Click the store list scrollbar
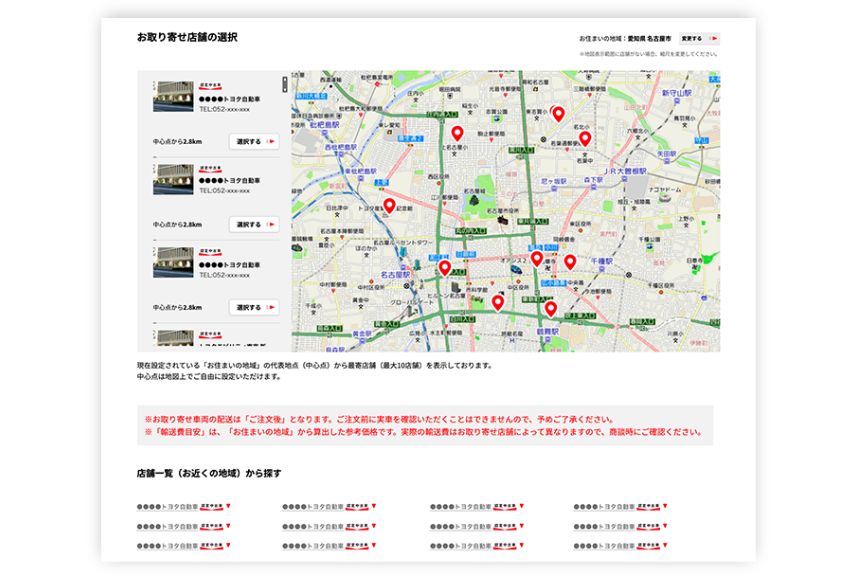The height and width of the screenshot is (576, 856). click(x=283, y=84)
